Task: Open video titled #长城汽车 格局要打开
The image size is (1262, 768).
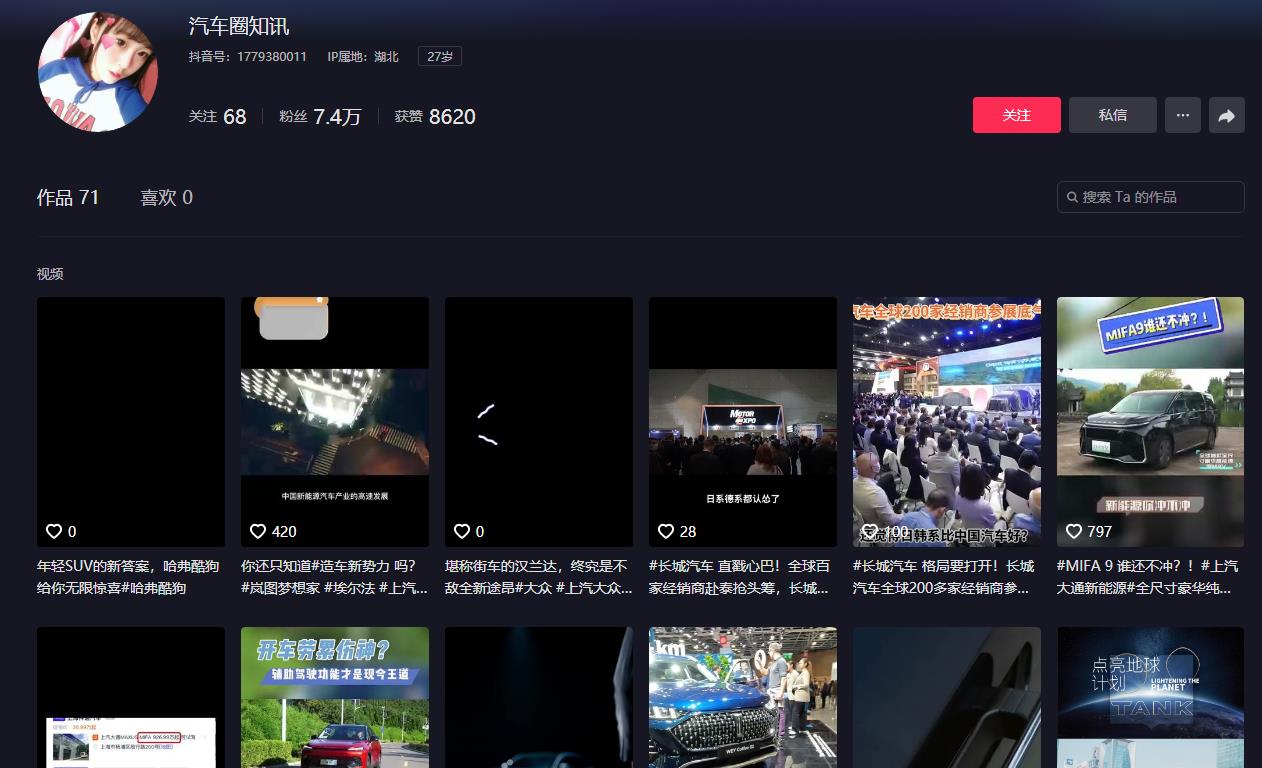Action: point(945,577)
